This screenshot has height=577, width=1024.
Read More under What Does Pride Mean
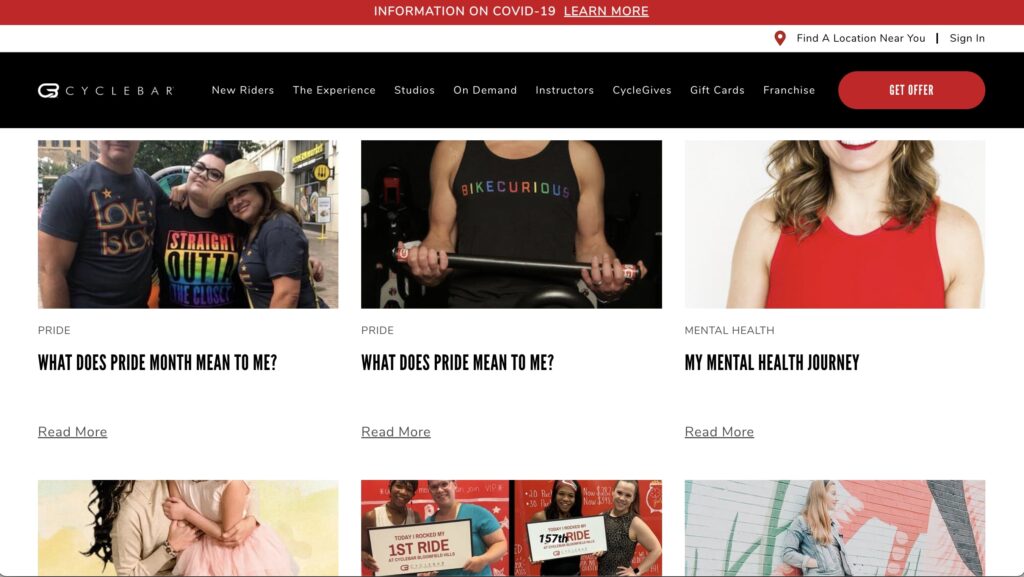[x=396, y=432]
